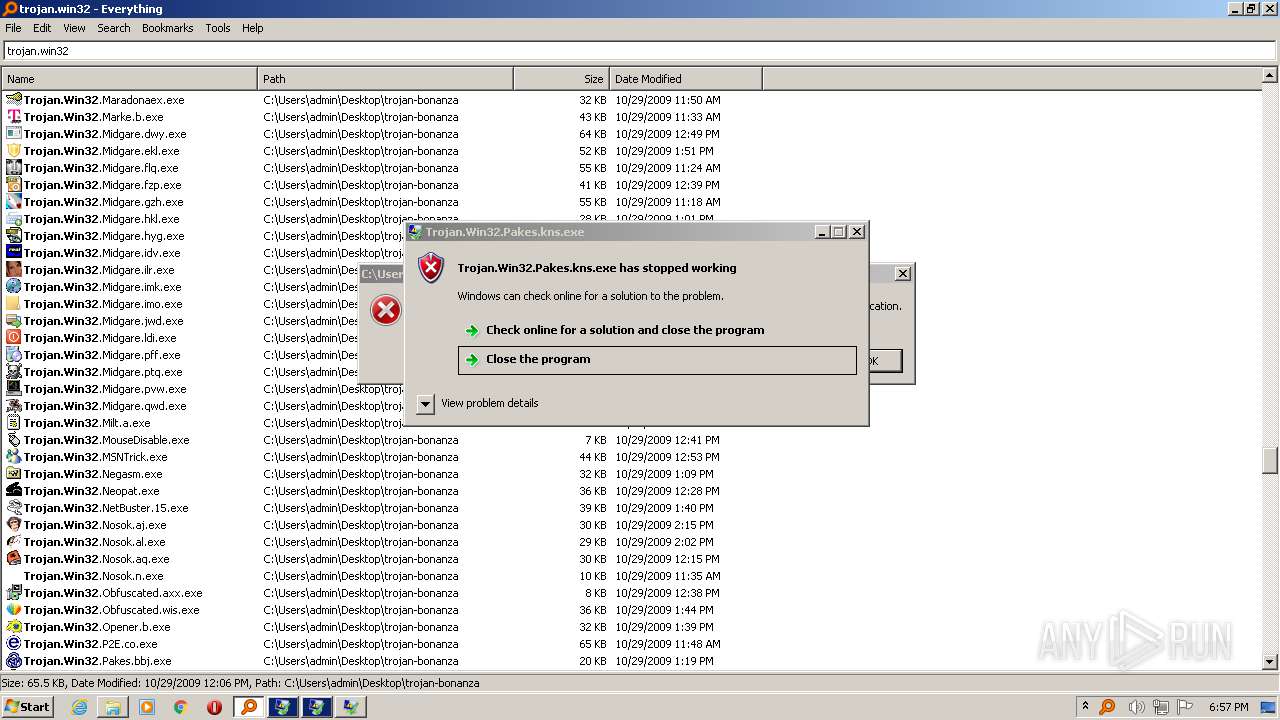This screenshot has width=1280, height=720.
Task: Click the Everything icon in the system tray
Action: (x=1107, y=707)
